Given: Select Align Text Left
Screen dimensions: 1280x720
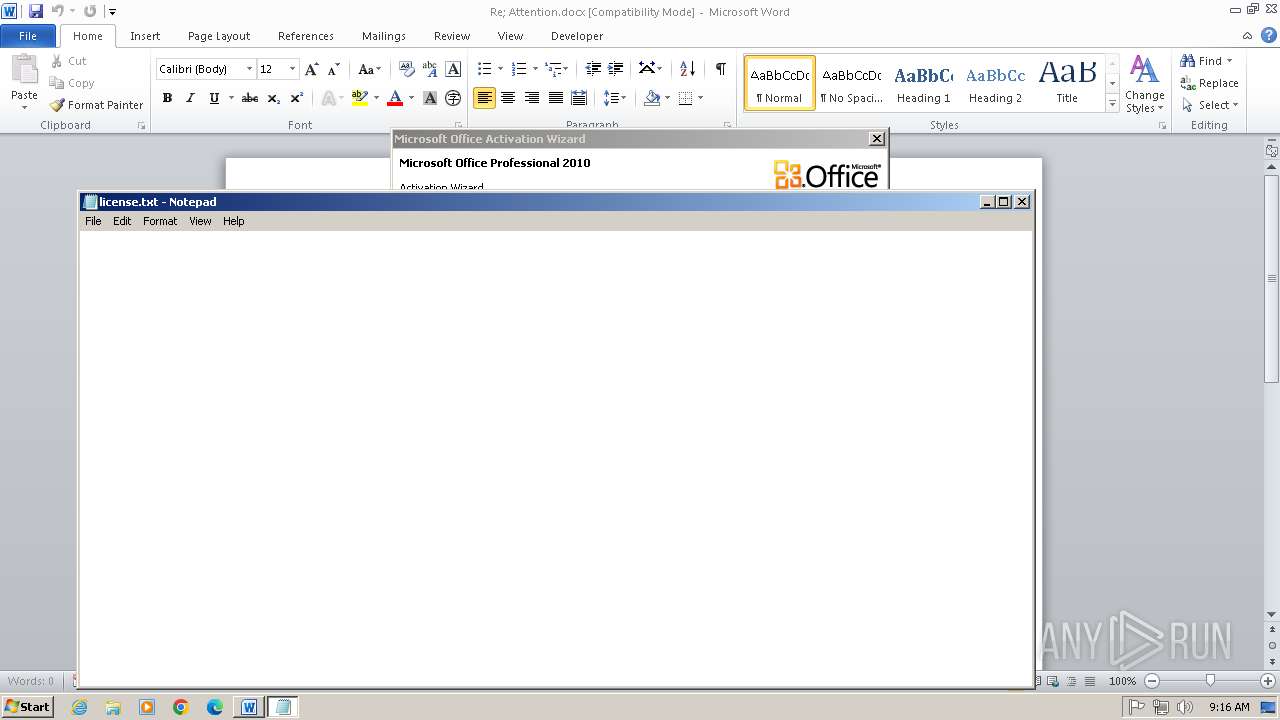Looking at the screenshot, I should [484, 98].
